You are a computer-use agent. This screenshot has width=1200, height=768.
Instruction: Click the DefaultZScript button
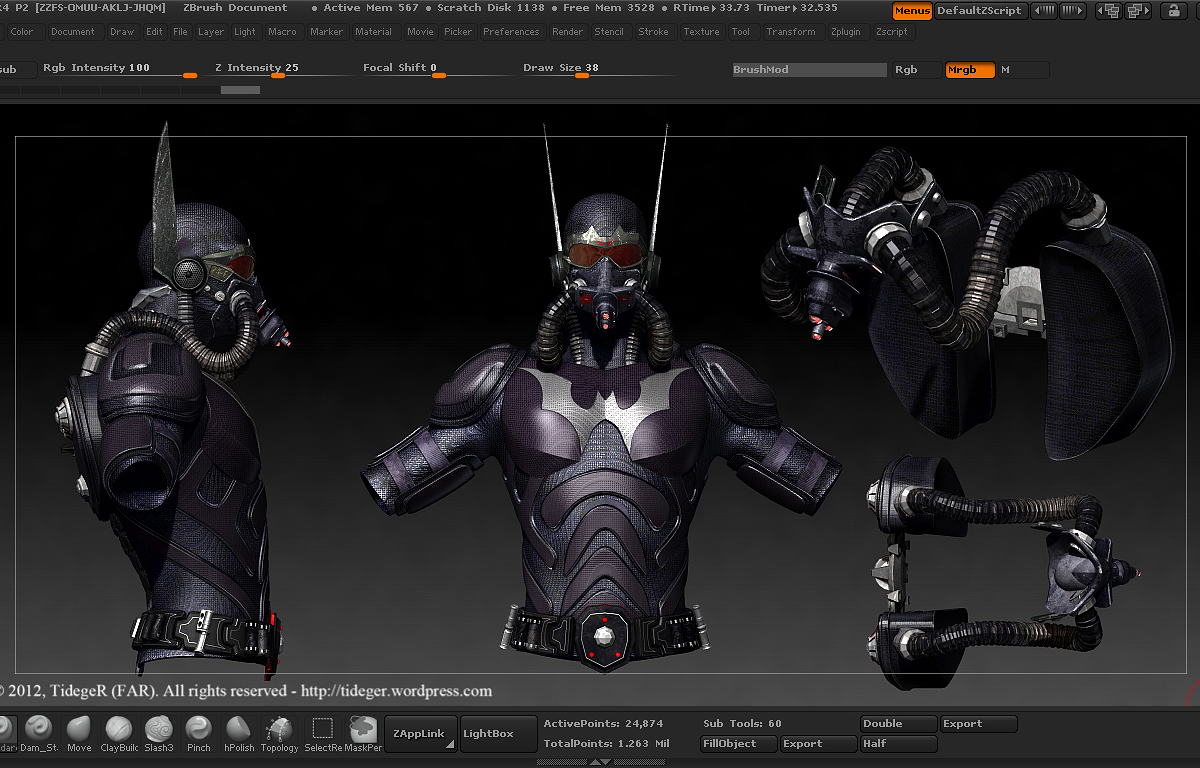coord(980,11)
